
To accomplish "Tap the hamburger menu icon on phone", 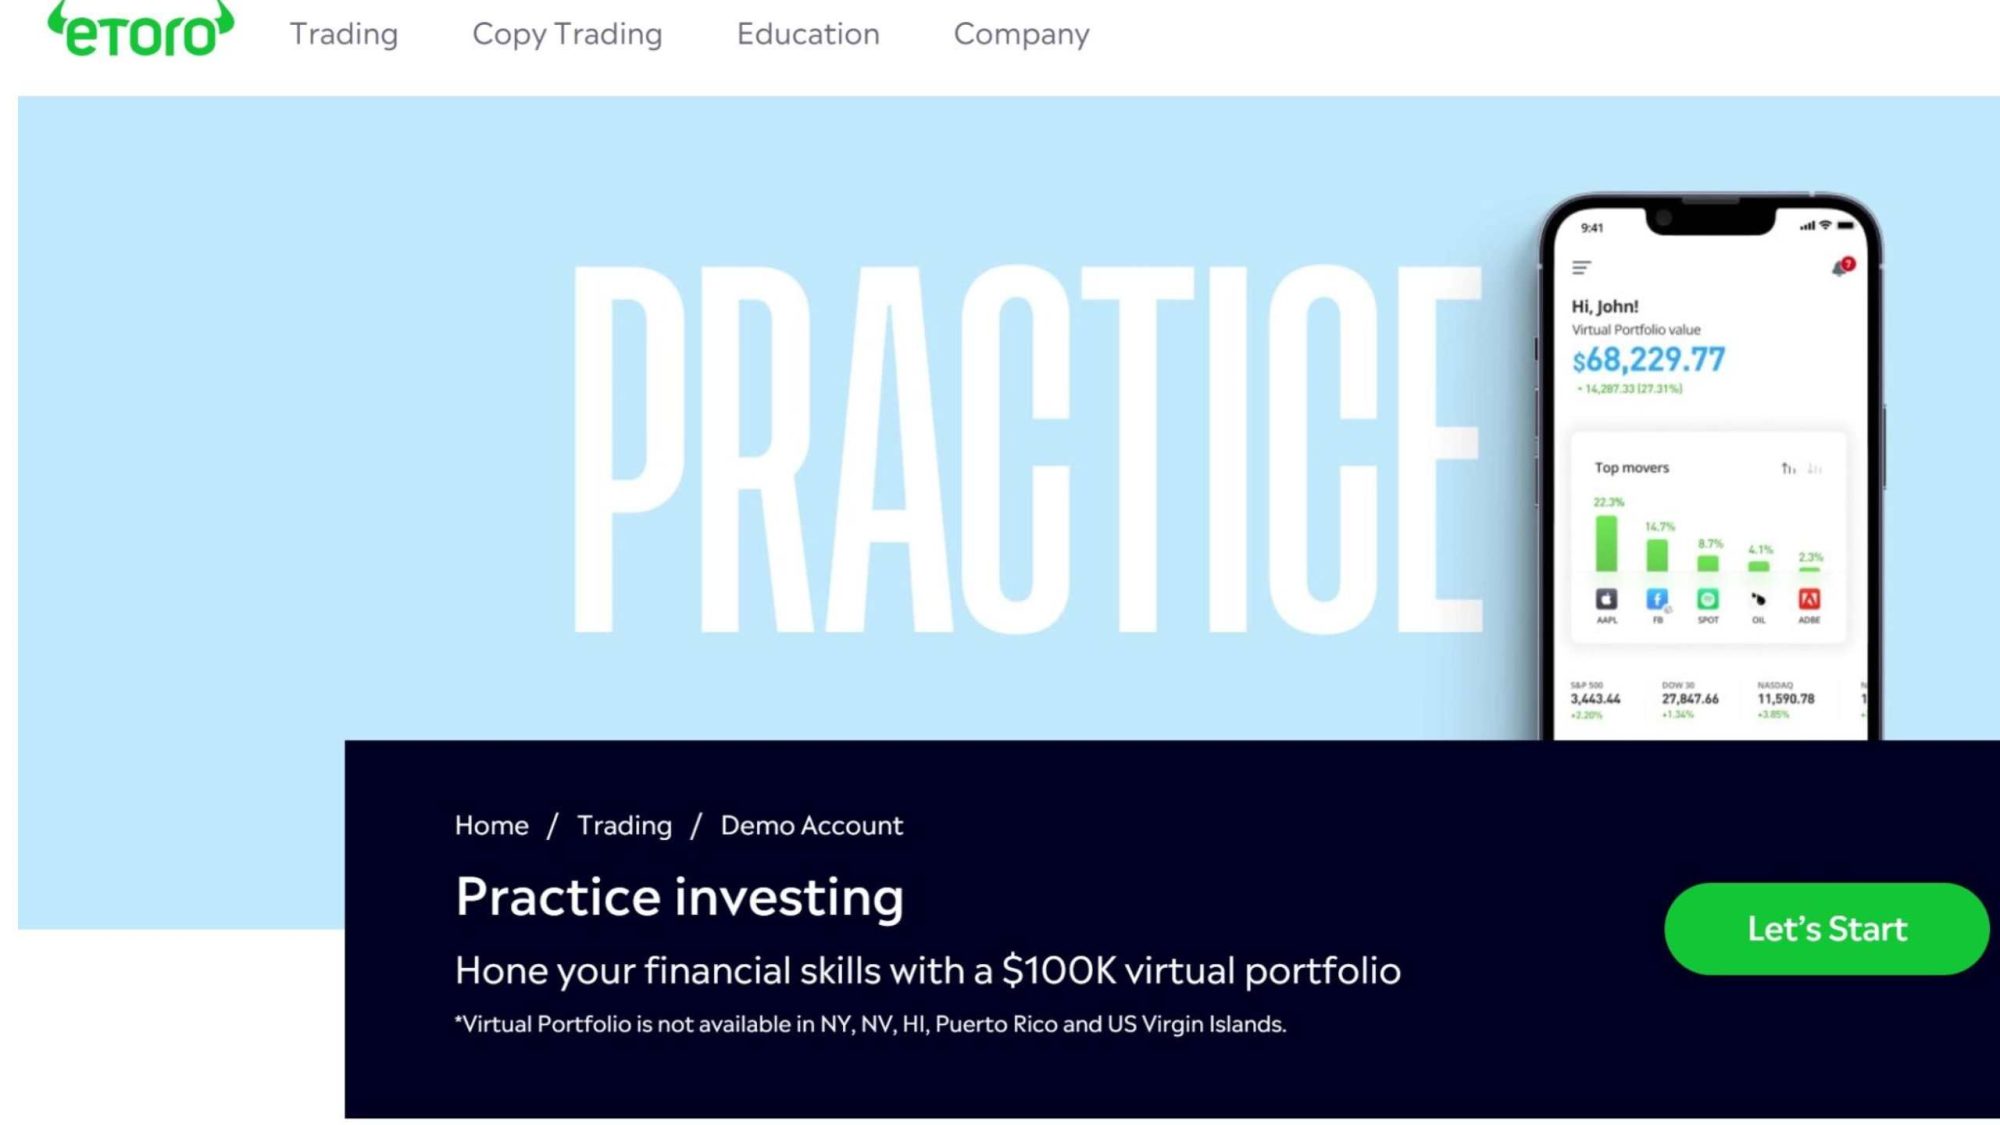I will point(1581,268).
